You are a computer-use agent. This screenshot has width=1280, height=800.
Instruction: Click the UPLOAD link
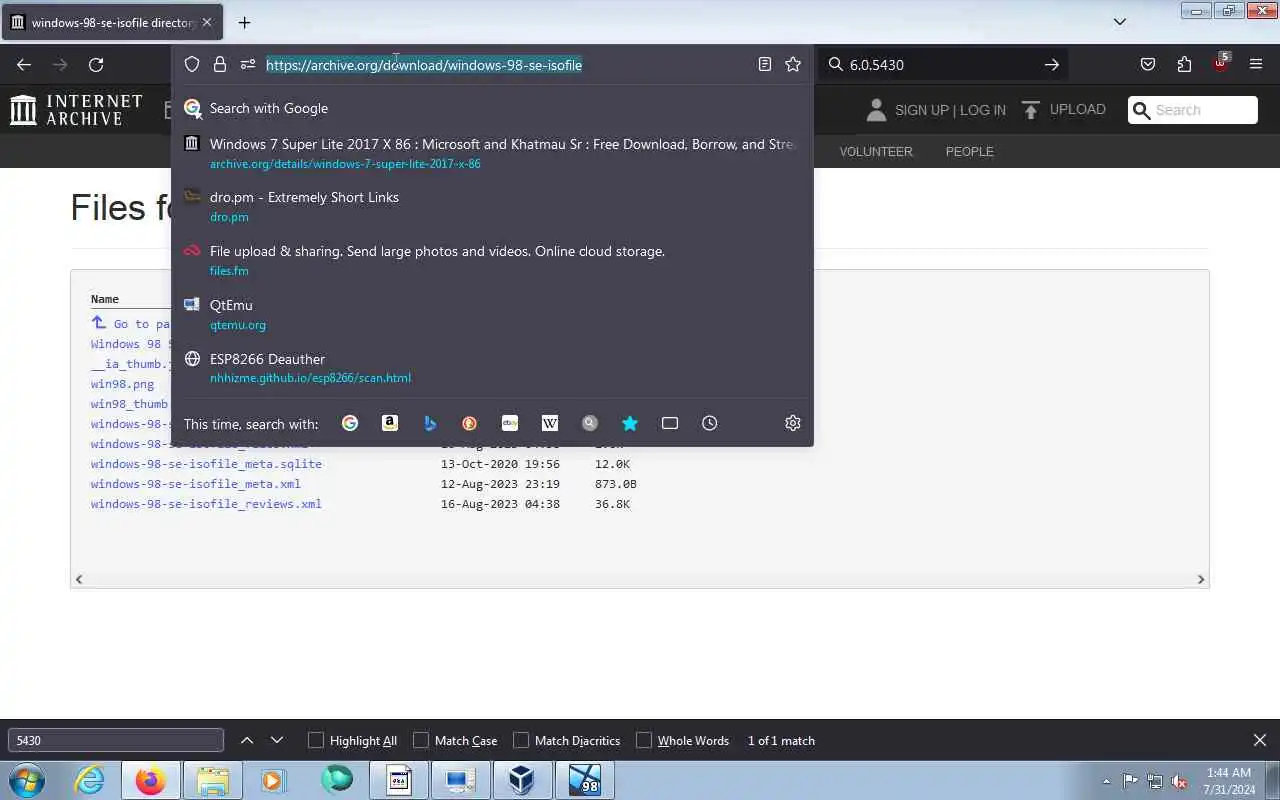point(1078,109)
